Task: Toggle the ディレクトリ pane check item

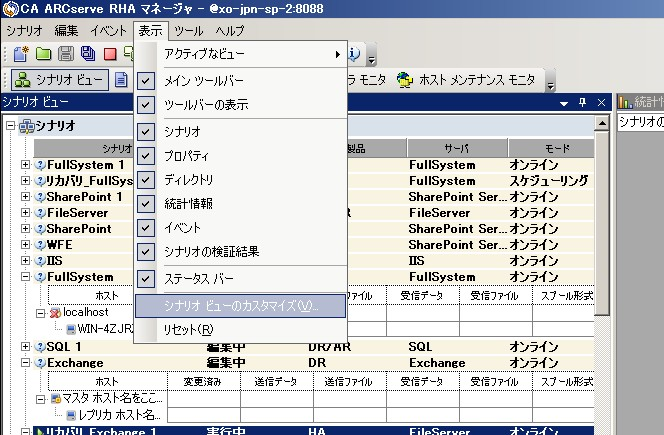Action: [x=145, y=180]
